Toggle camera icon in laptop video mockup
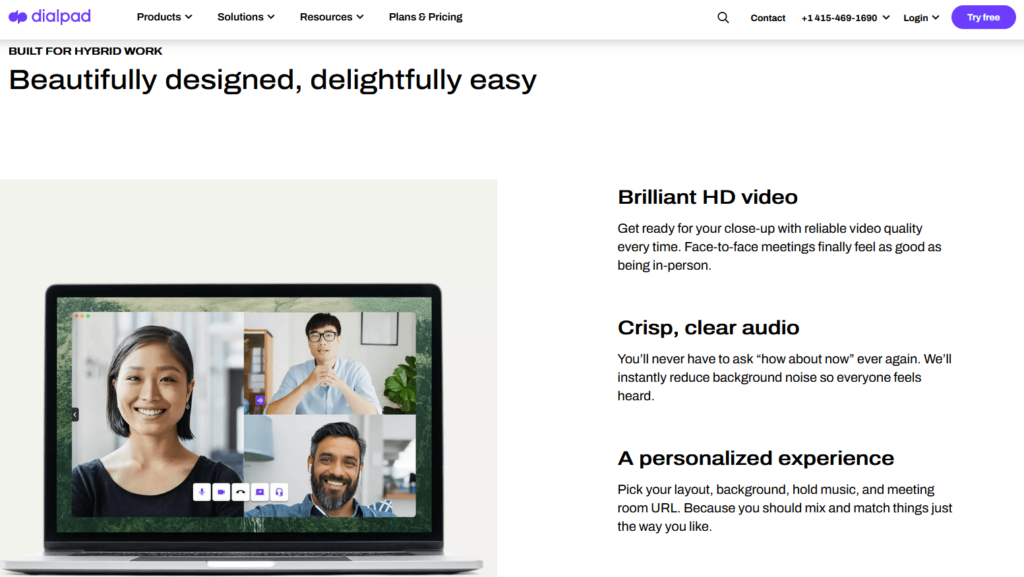 point(221,492)
